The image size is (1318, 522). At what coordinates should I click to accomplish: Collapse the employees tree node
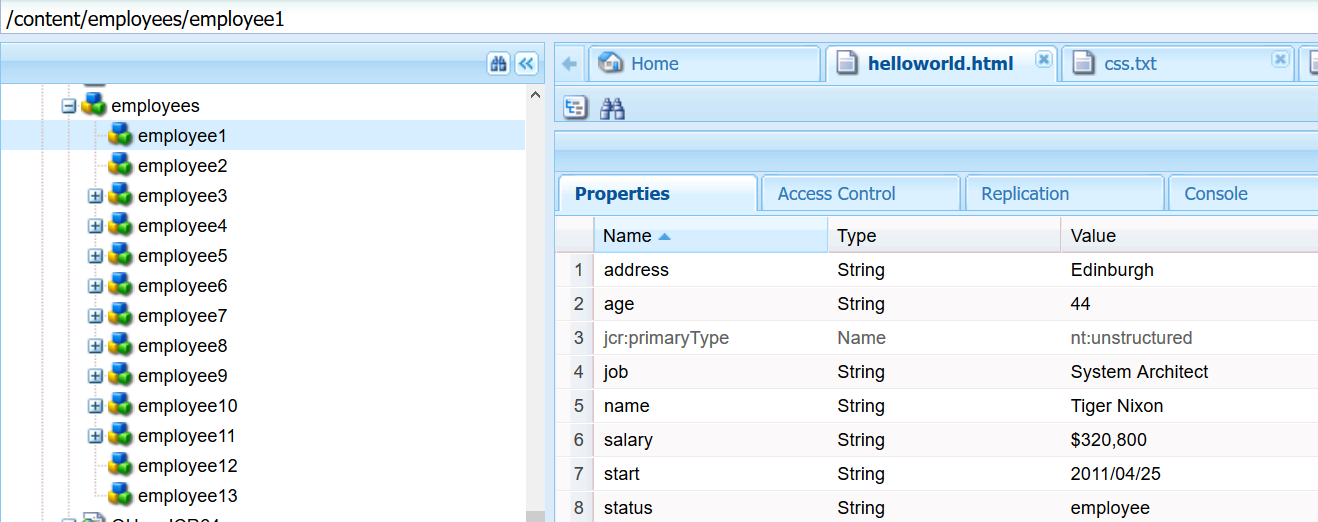(69, 105)
